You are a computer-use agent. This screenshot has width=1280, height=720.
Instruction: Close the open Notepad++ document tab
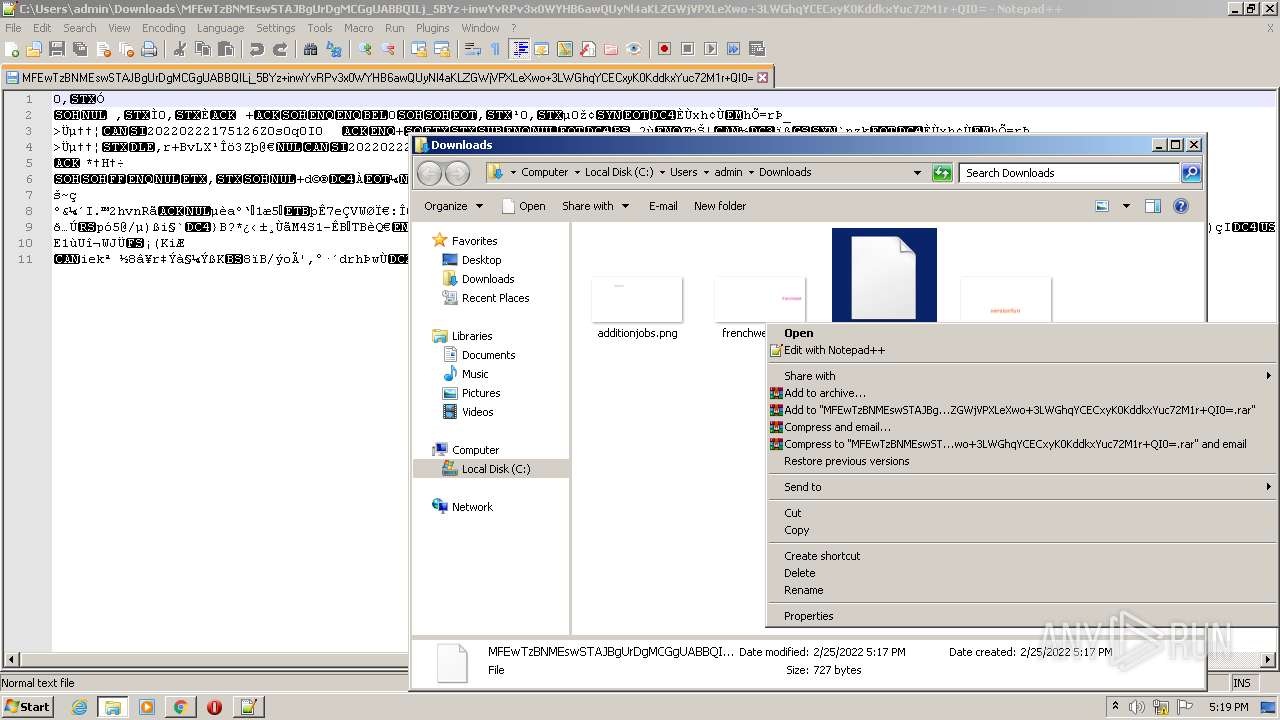coord(762,77)
